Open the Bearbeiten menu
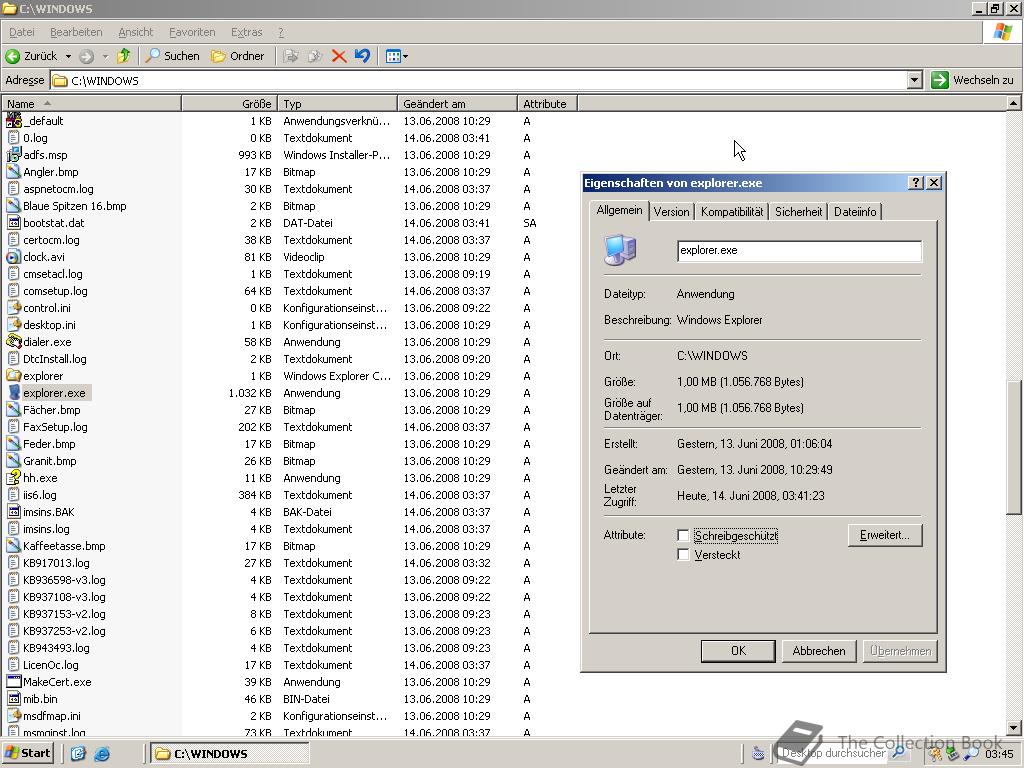The image size is (1024, 768). coord(76,32)
